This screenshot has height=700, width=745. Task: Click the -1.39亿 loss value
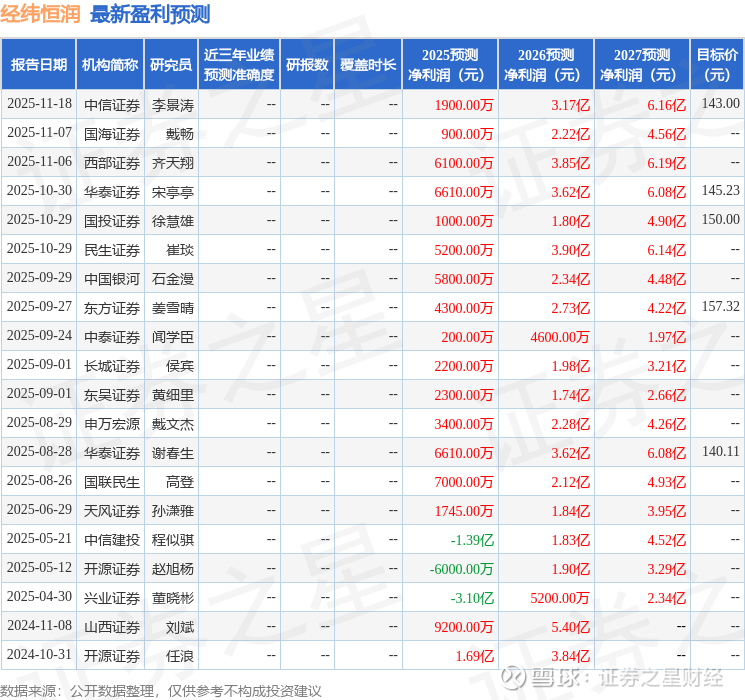click(472, 540)
